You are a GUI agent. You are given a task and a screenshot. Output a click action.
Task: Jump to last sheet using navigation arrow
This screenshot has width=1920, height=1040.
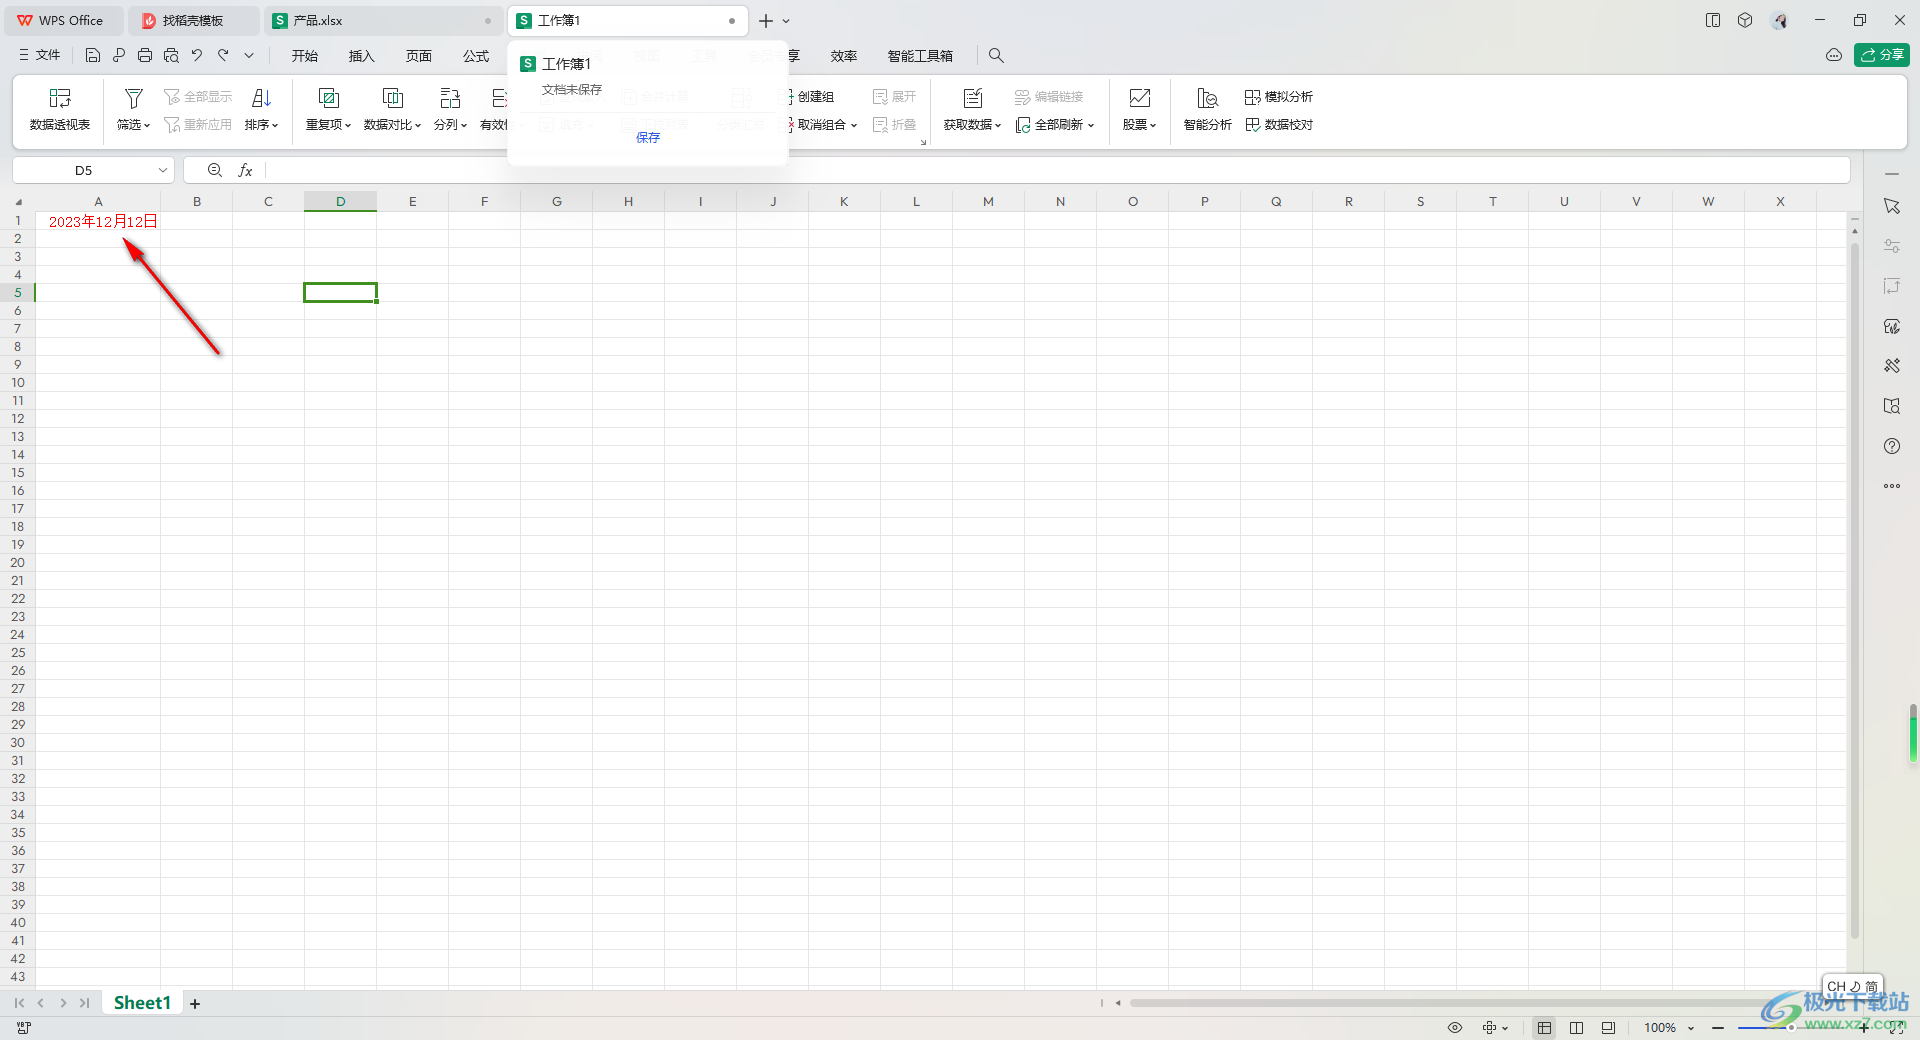tap(85, 1003)
